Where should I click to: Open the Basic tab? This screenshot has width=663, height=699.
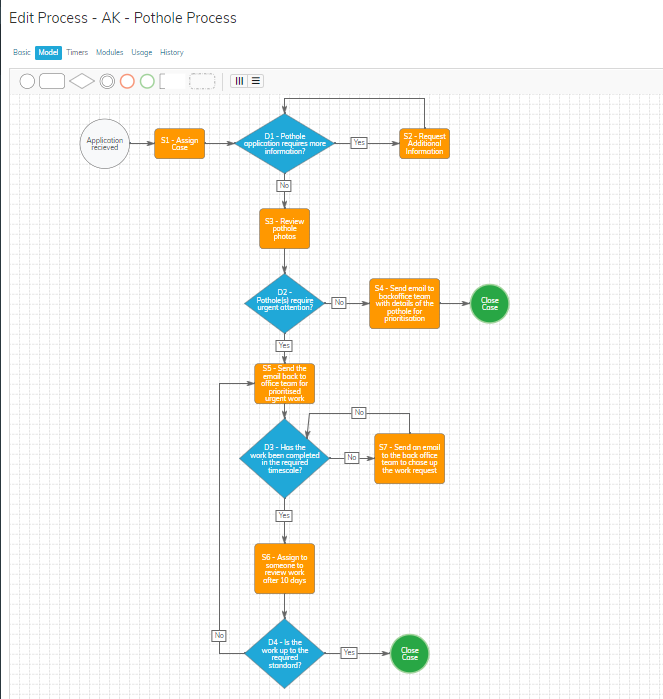(x=21, y=52)
